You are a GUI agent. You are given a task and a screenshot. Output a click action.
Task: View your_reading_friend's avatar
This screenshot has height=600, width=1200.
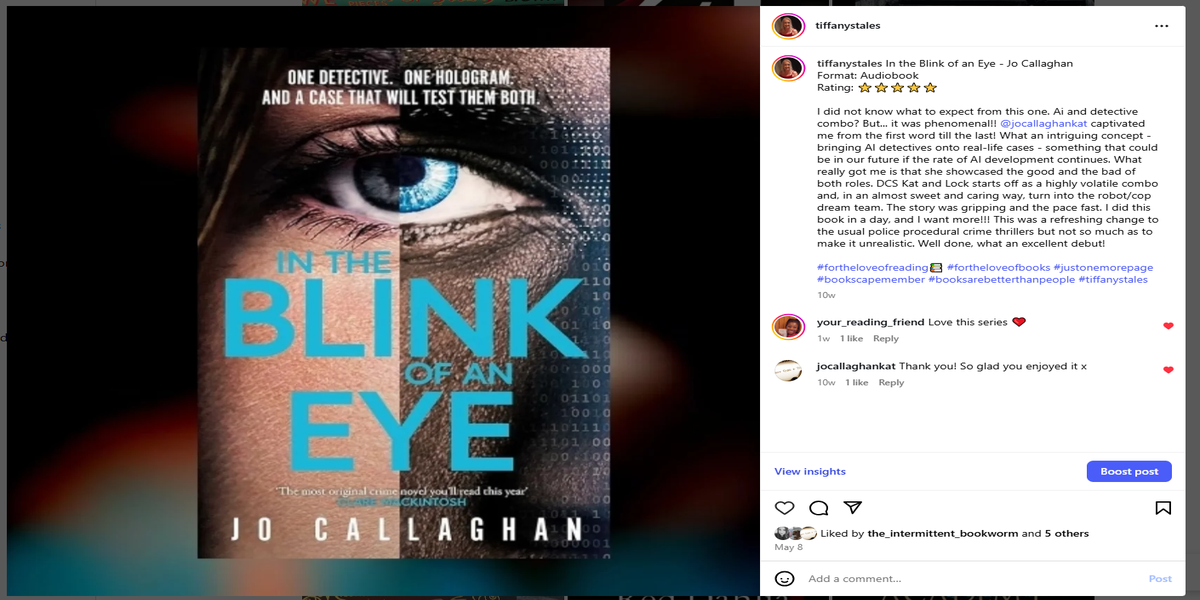pos(789,327)
